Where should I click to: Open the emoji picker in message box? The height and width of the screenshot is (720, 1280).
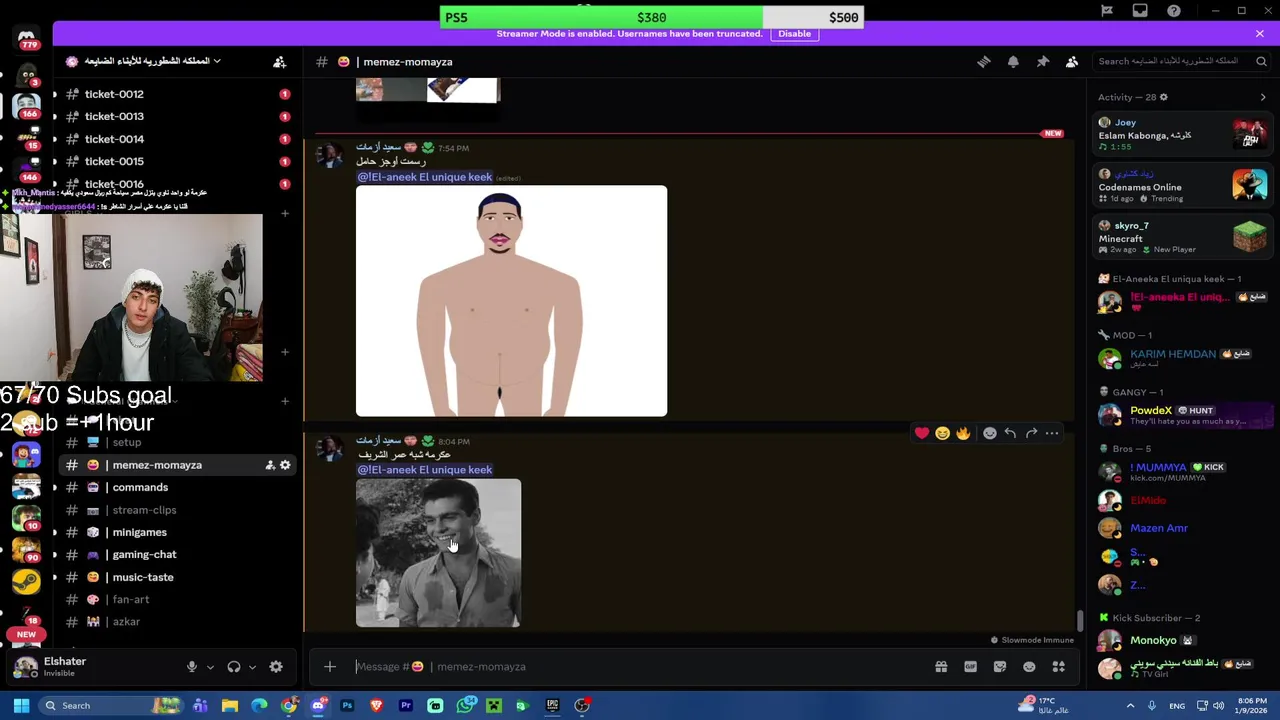click(x=1029, y=667)
